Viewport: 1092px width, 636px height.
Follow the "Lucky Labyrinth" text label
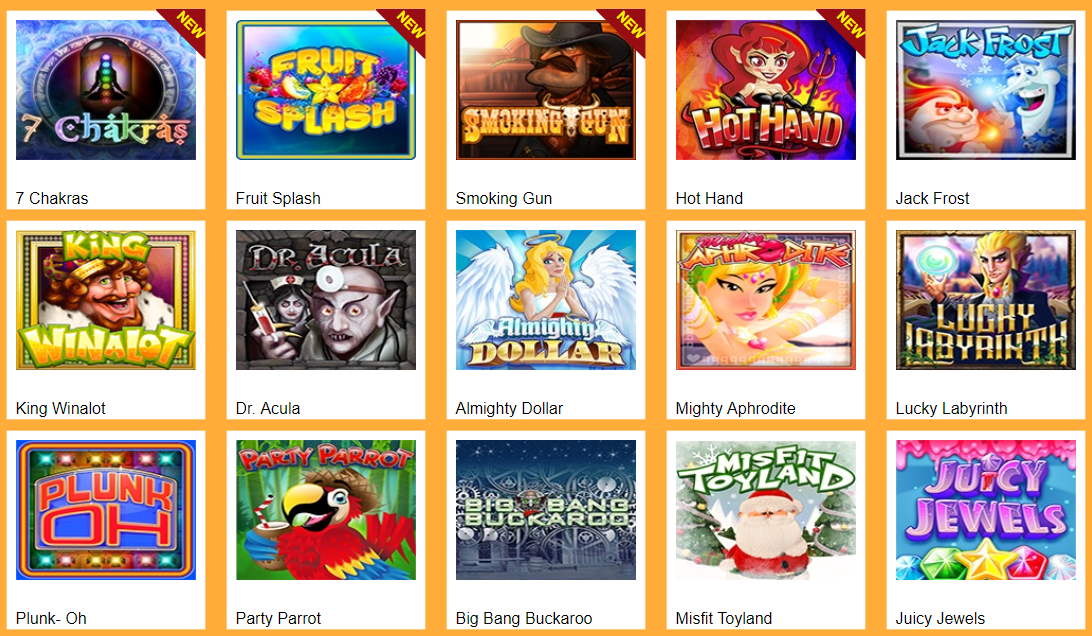(951, 408)
